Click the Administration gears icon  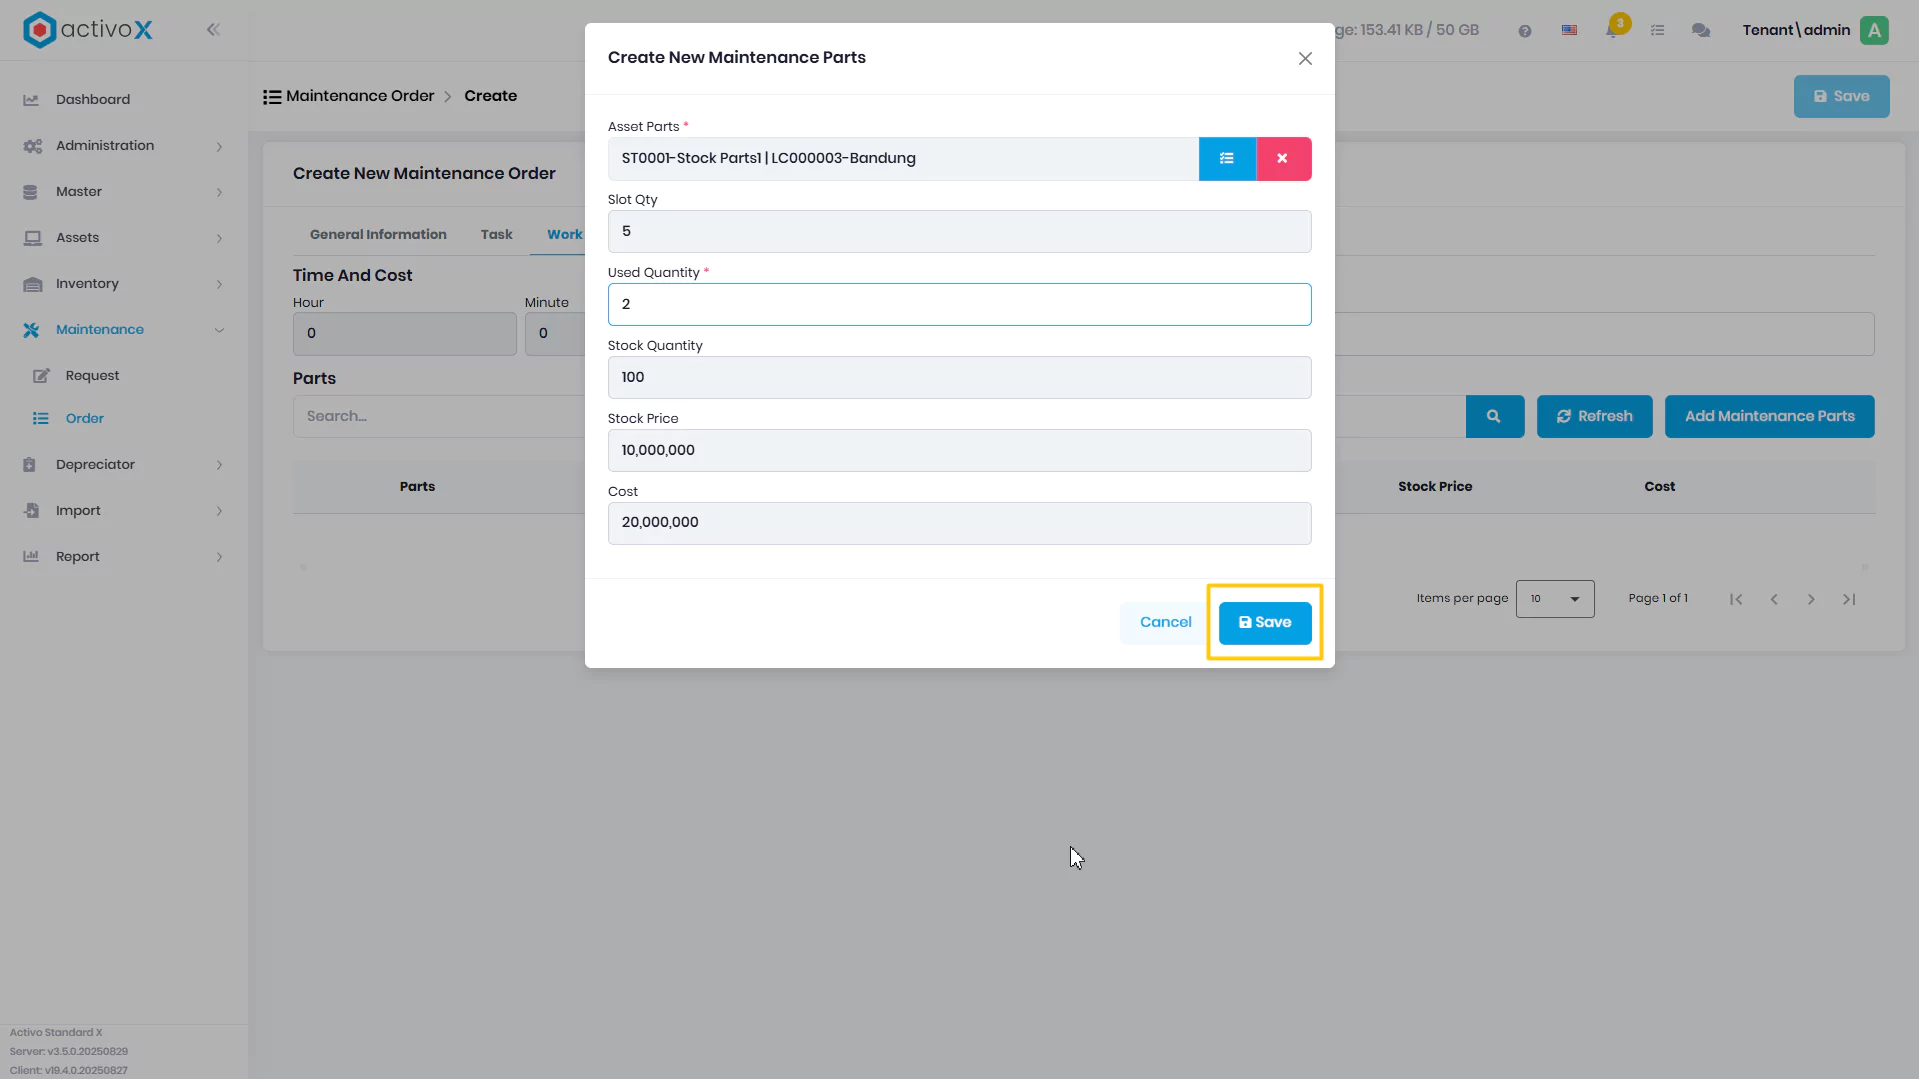[x=32, y=146]
